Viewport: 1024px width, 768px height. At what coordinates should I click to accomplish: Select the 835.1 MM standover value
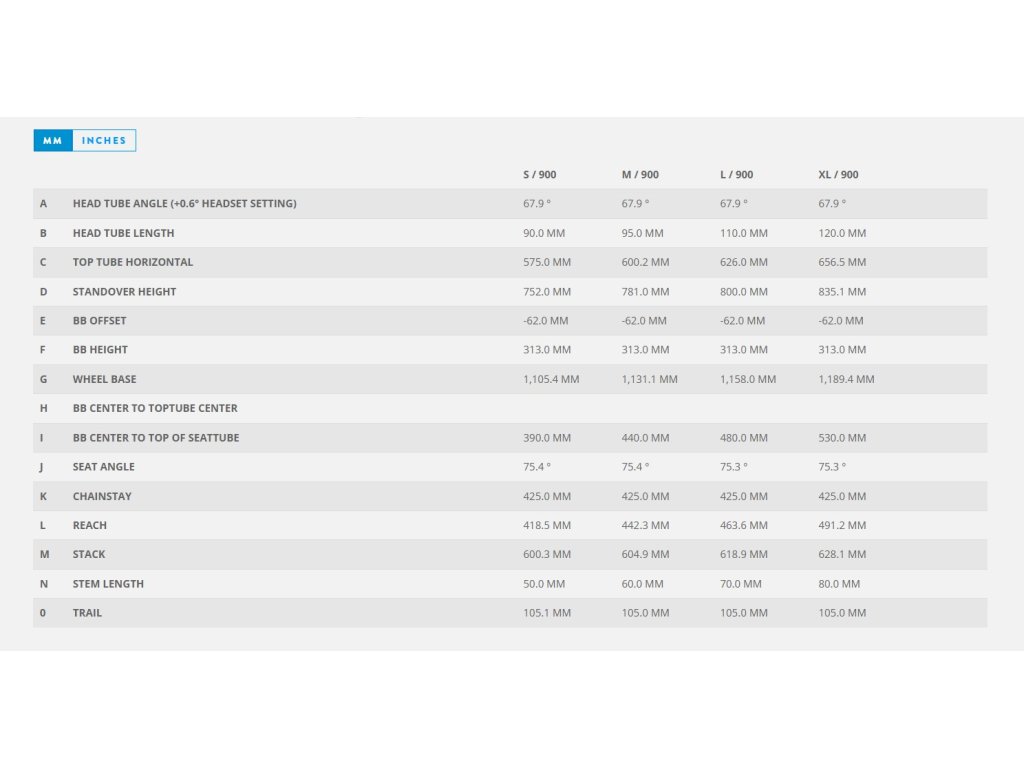(x=842, y=292)
